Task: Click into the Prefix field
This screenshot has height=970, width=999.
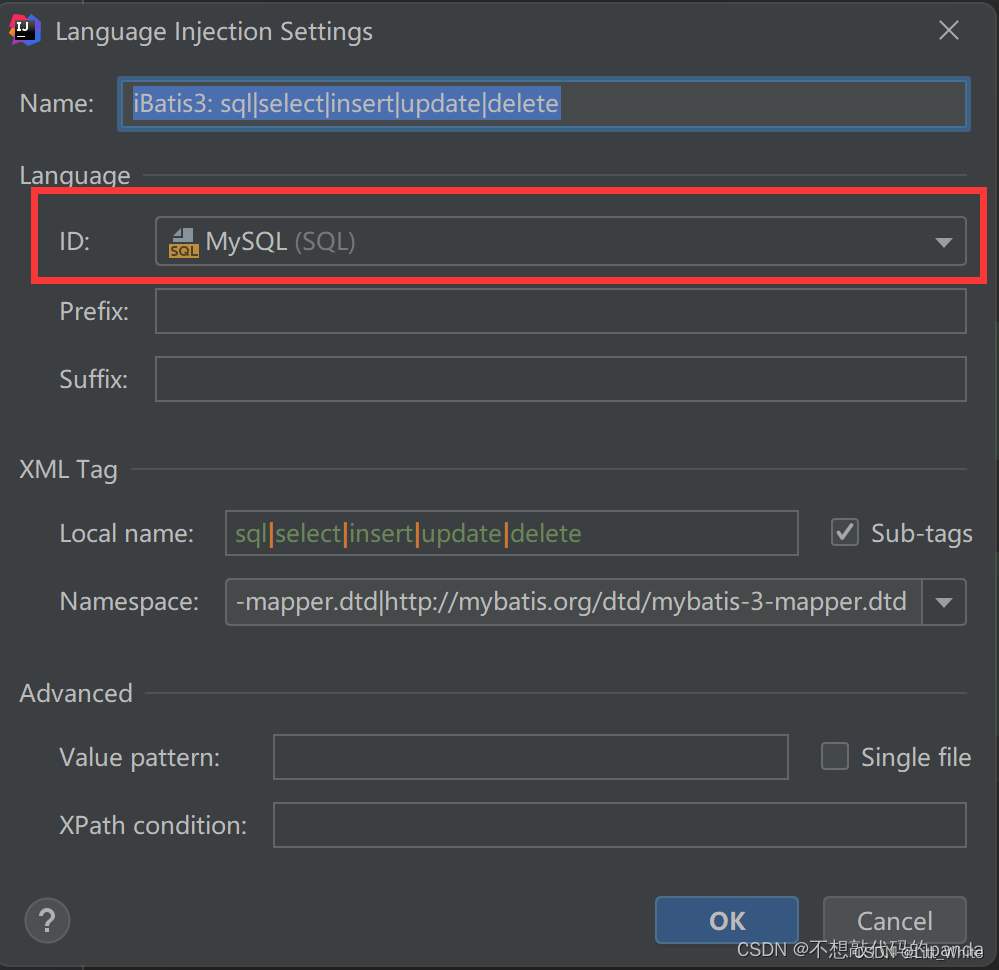Action: click(x=561, y=311)
